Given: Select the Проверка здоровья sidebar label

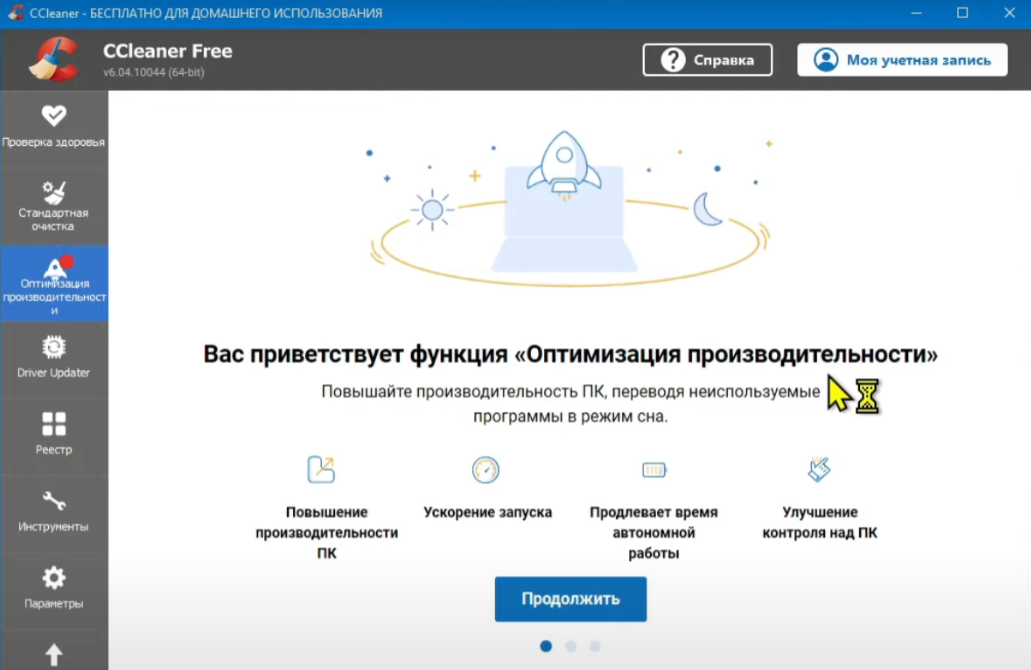Looking at the screenshot, I should click(54, 142).
